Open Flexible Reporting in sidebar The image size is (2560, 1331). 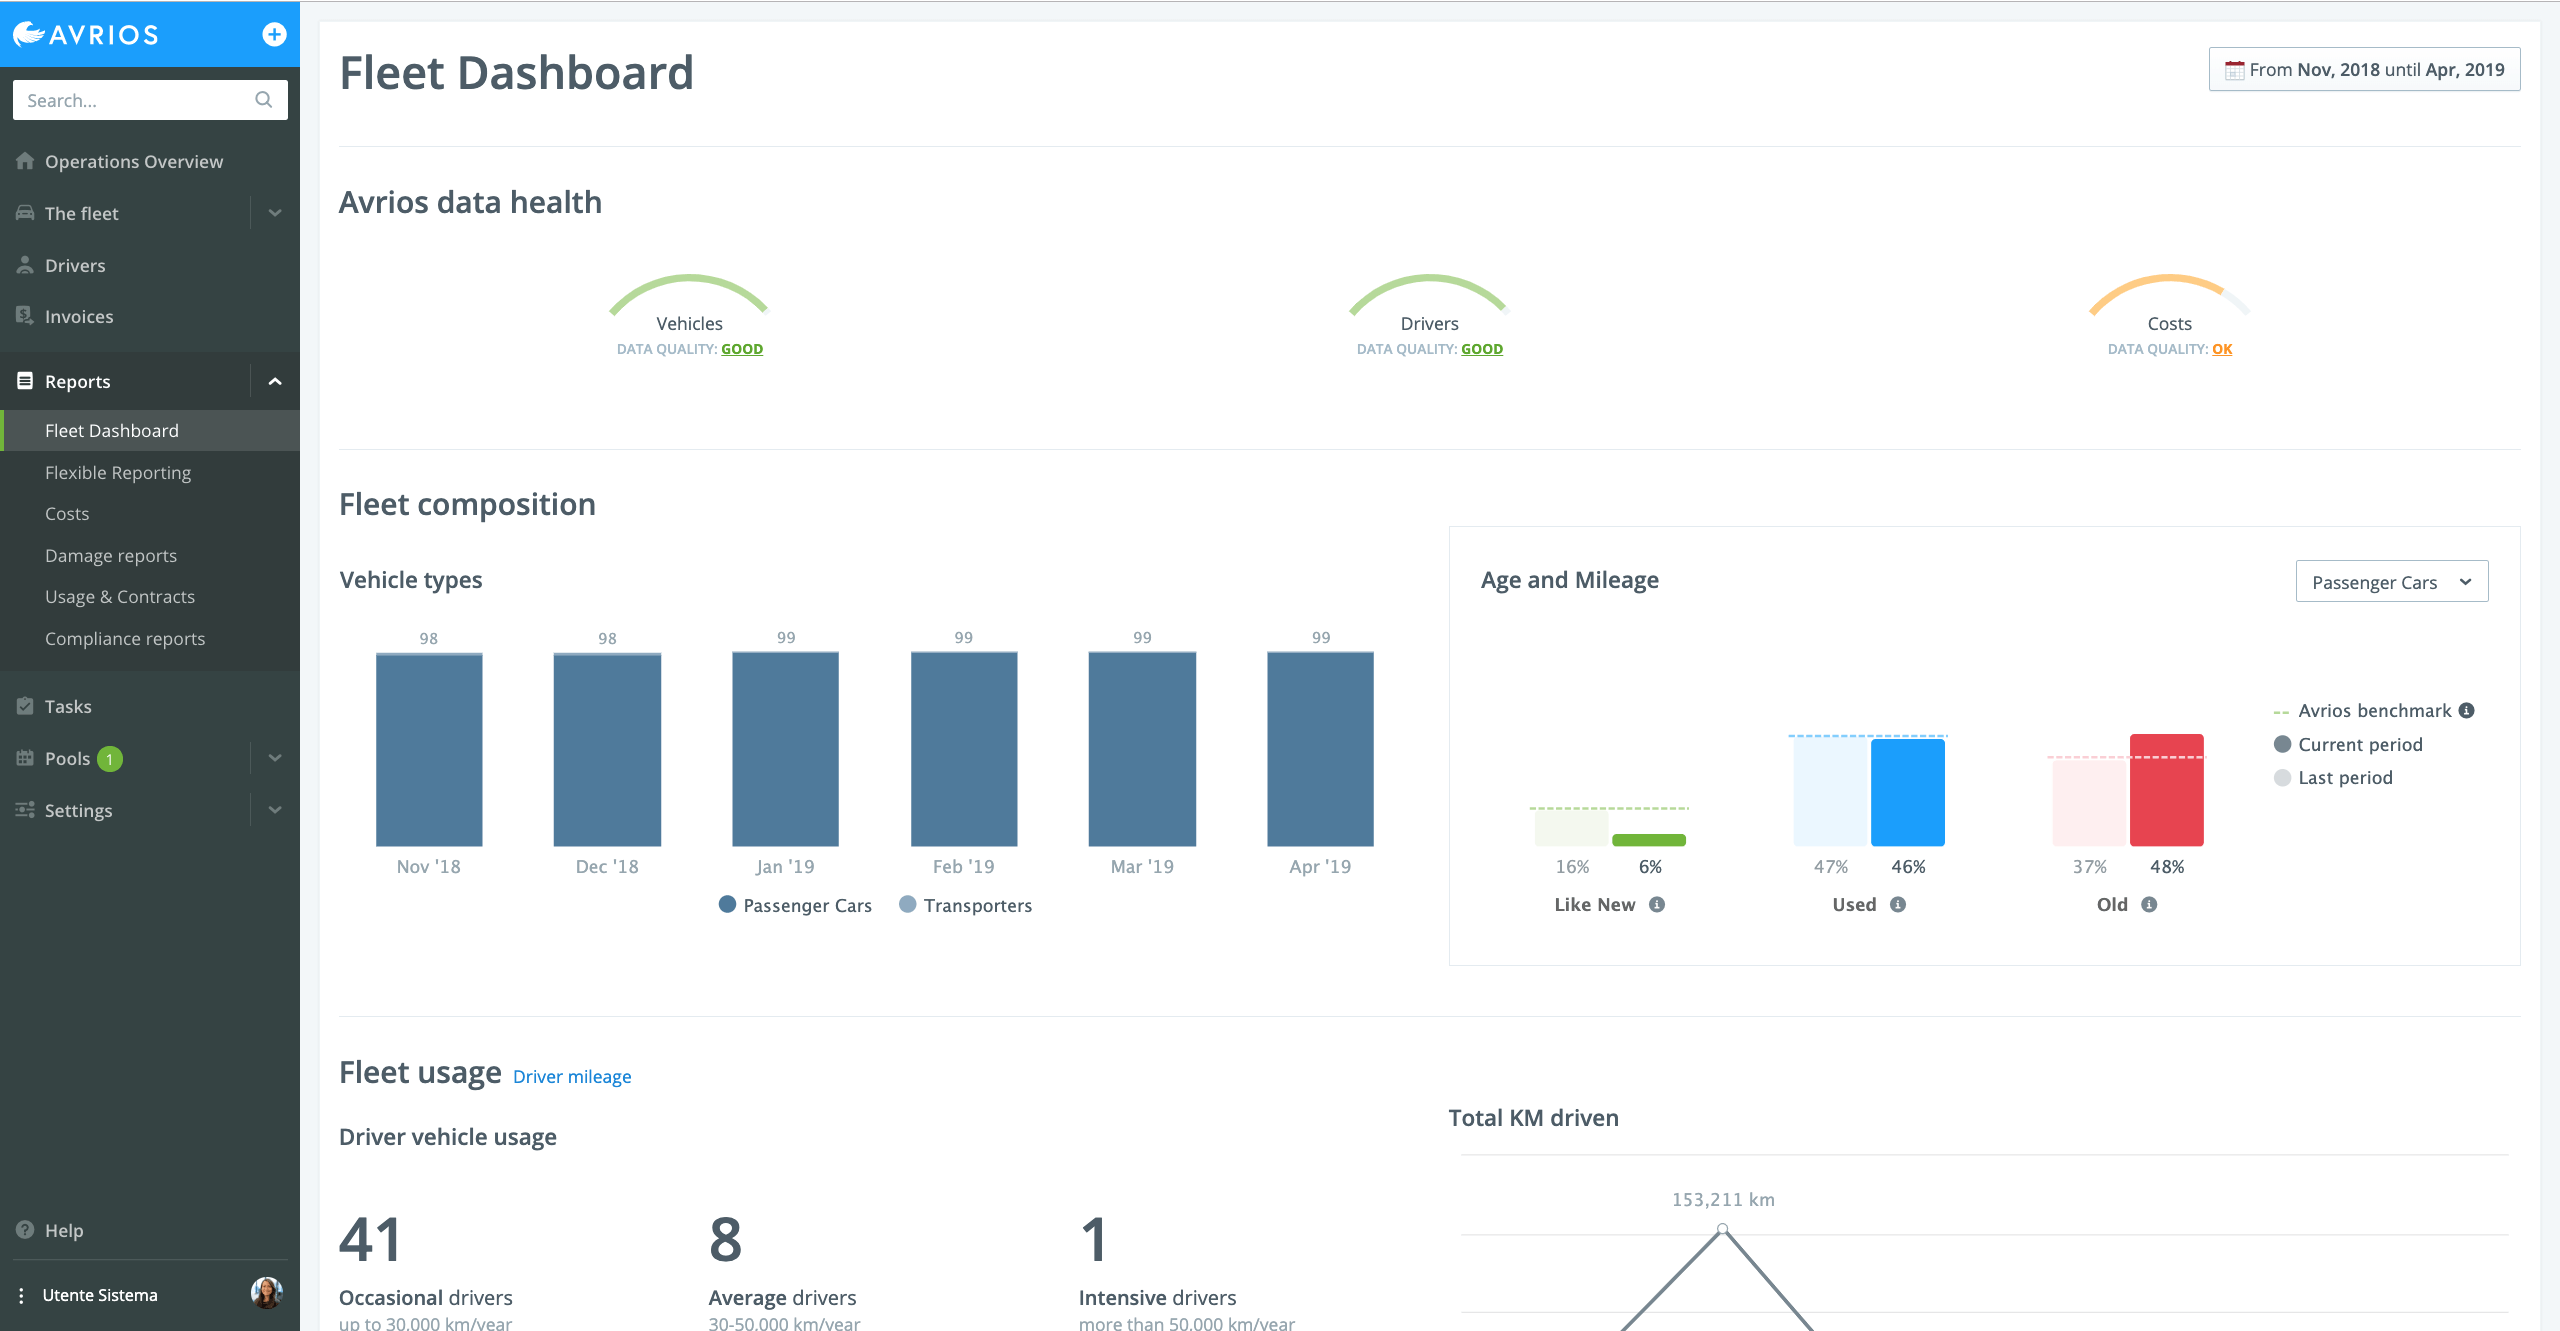click(x=118, y=472)
